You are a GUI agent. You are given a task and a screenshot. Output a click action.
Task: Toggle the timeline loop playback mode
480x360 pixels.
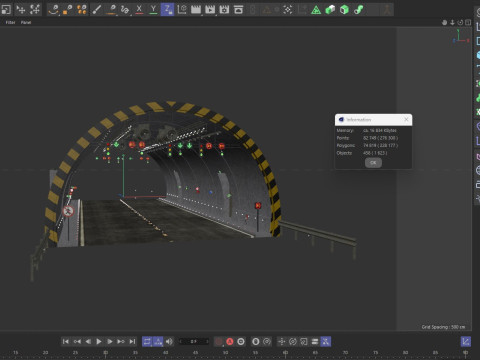(x=147, y=341)
